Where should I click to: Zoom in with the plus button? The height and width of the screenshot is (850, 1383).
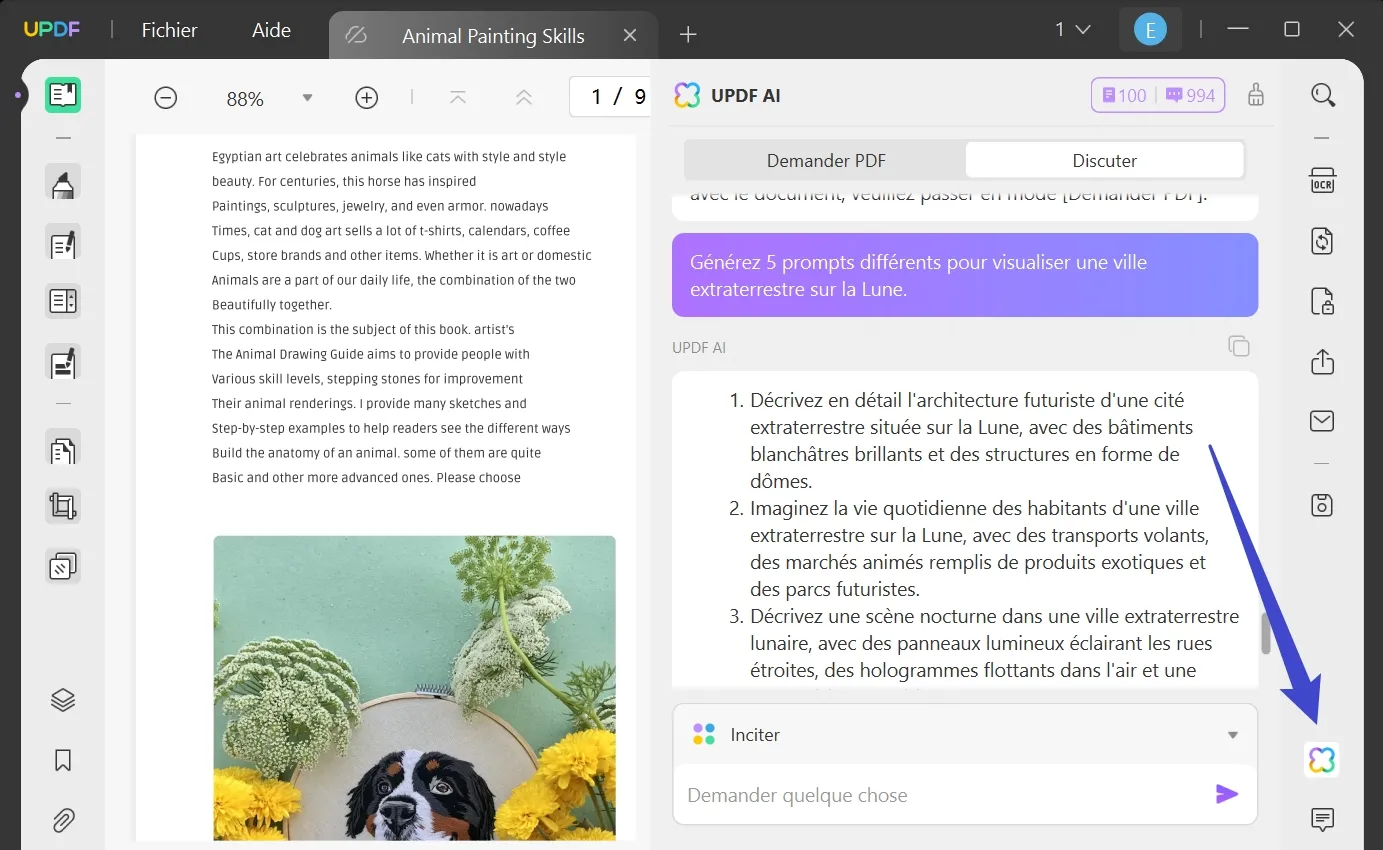(x=367, y=98)
